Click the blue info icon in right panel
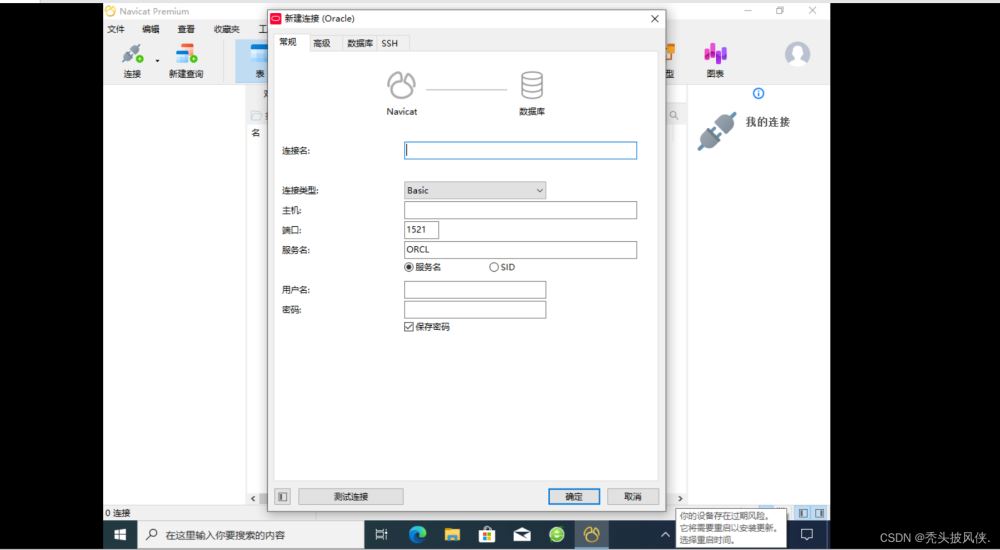Image resolution: width=1000 pixels, height=550 pixels. 758,93
